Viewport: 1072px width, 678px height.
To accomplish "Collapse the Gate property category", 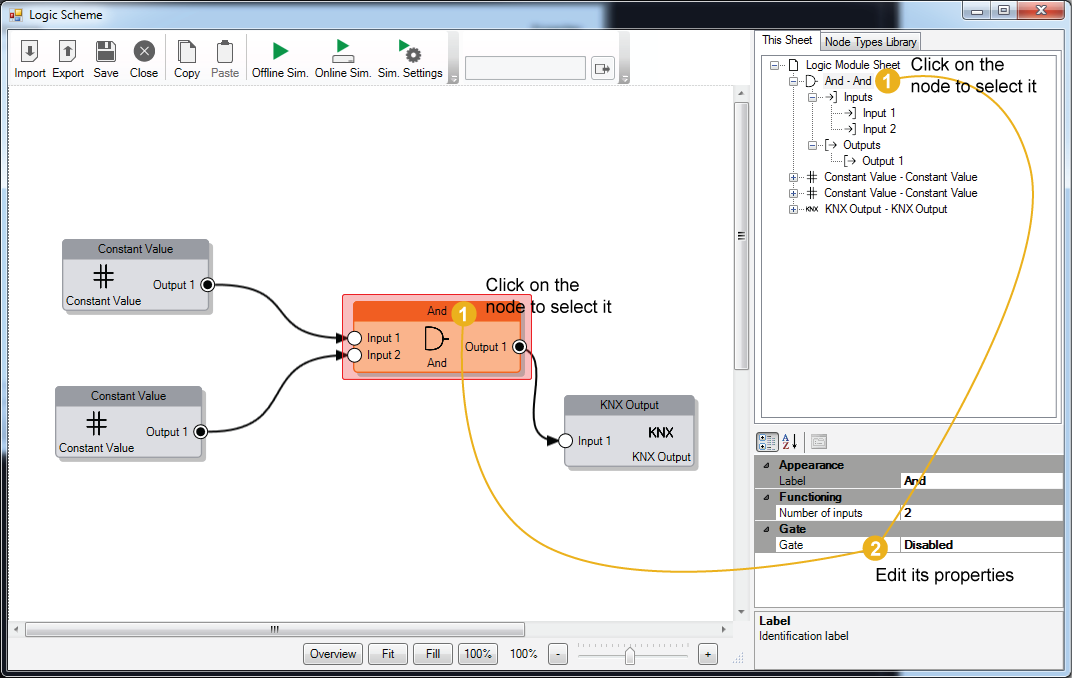I will click(x=766, y=529).
